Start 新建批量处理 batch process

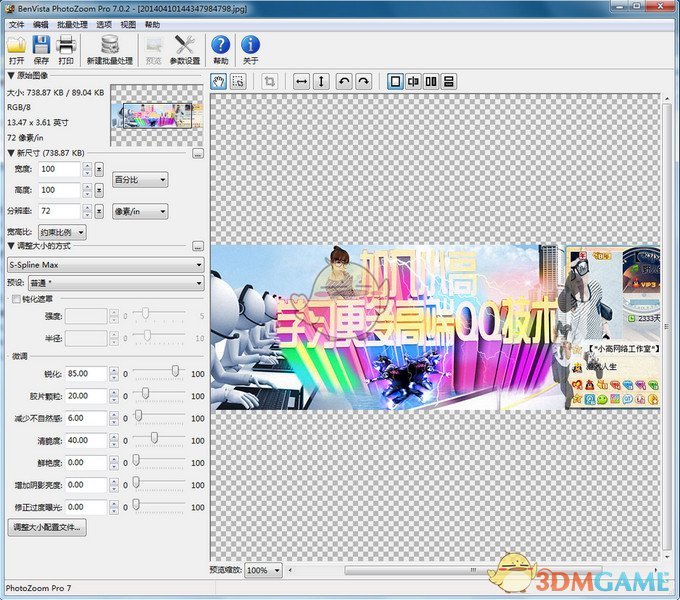[x=110, y=49]
